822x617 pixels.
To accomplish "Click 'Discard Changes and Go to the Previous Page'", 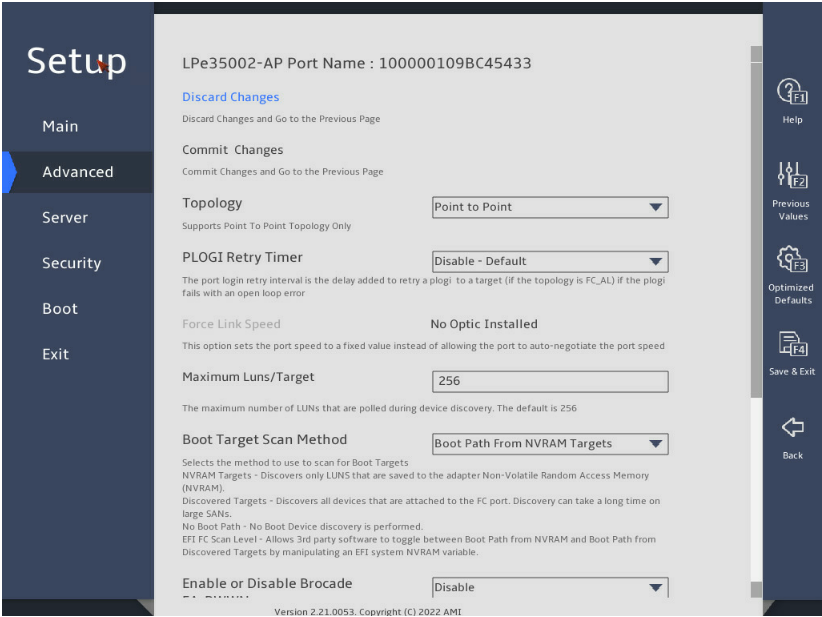I will pos(281,119).
